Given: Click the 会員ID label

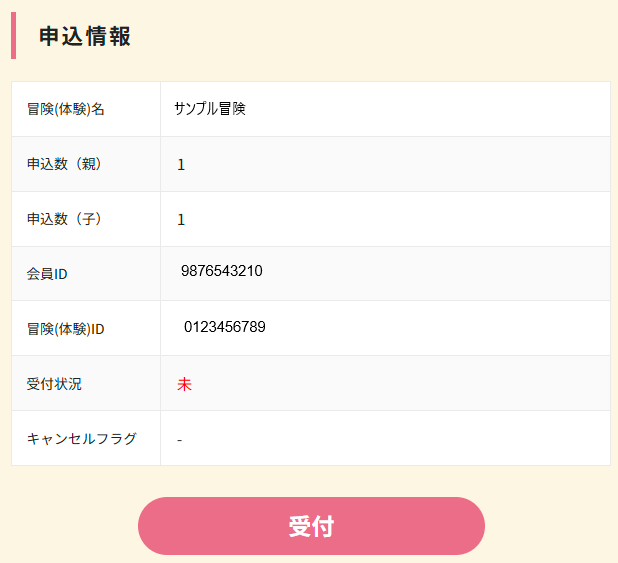Looking at the screenshot, I should [47, 274].
